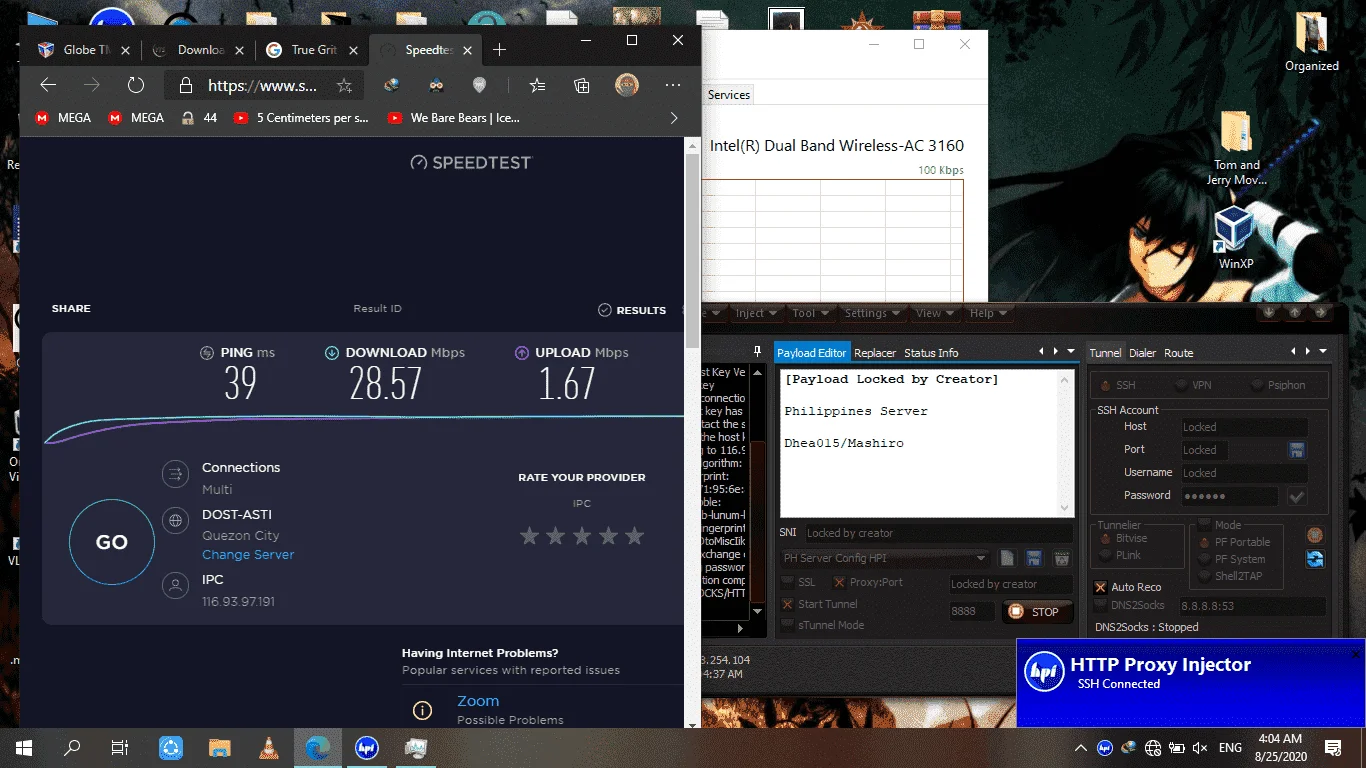Image resolution: width=1366 pixels, height=768 pixels.
Task: Open the Action Center notifications
Action: click(x=1333, y=747)
